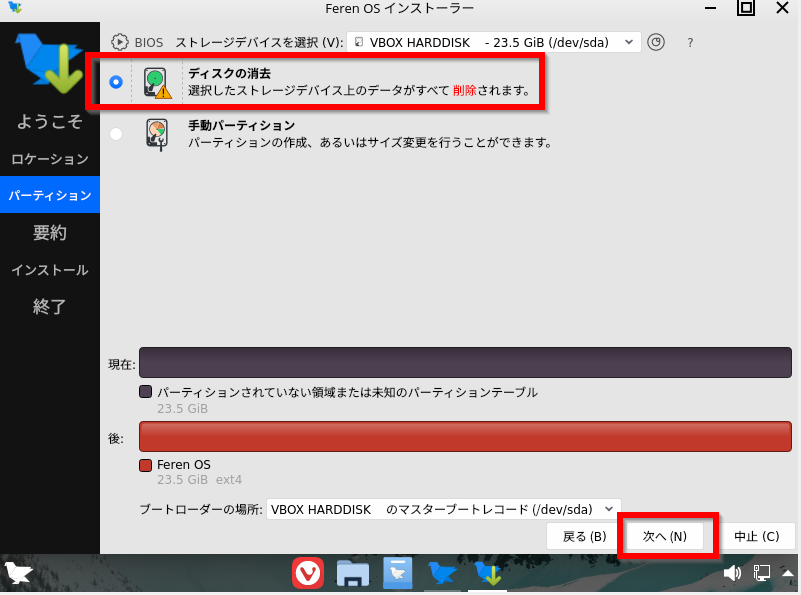Click the question mark help icon

pyautogui.click(x=690, y=42)
